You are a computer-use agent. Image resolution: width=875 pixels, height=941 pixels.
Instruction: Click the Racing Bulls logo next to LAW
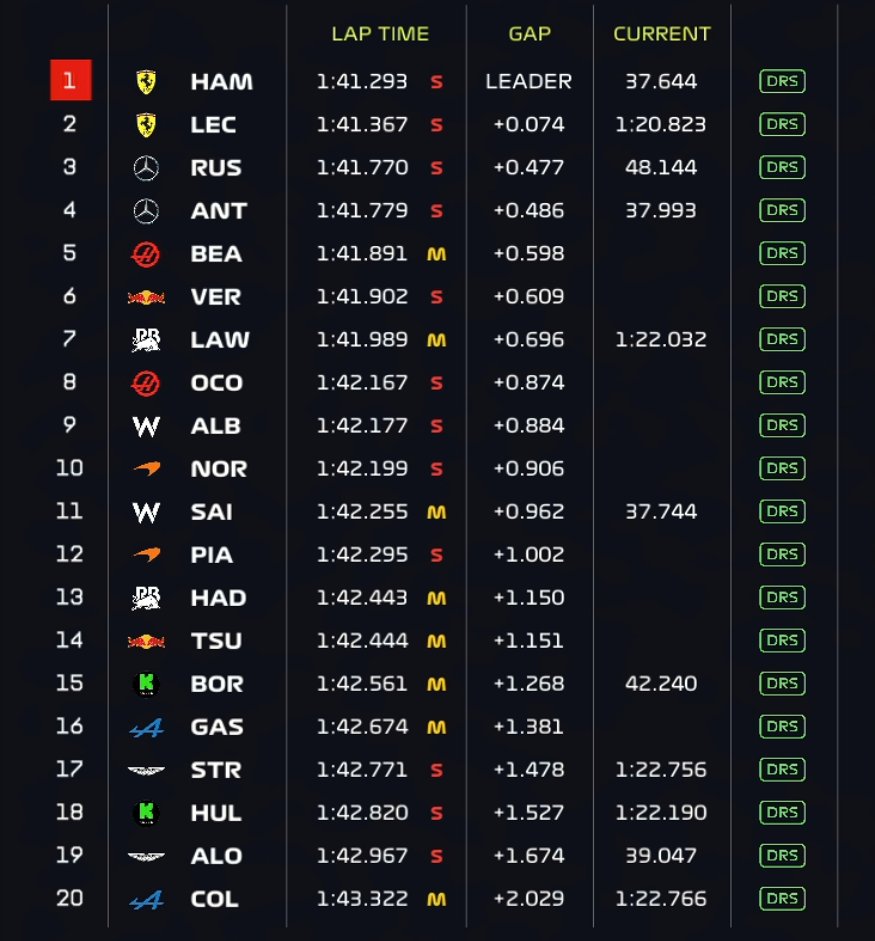(146, 340)
